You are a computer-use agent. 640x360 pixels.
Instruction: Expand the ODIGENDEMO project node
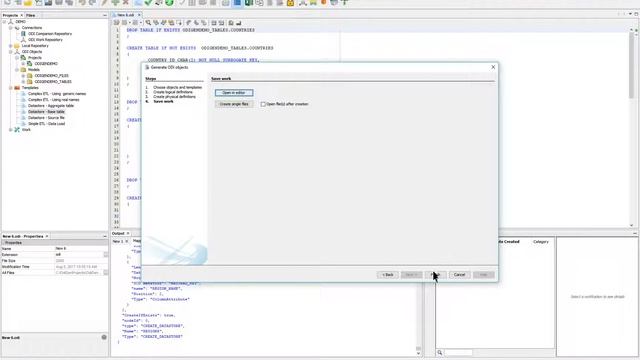[x=23, y=64]
